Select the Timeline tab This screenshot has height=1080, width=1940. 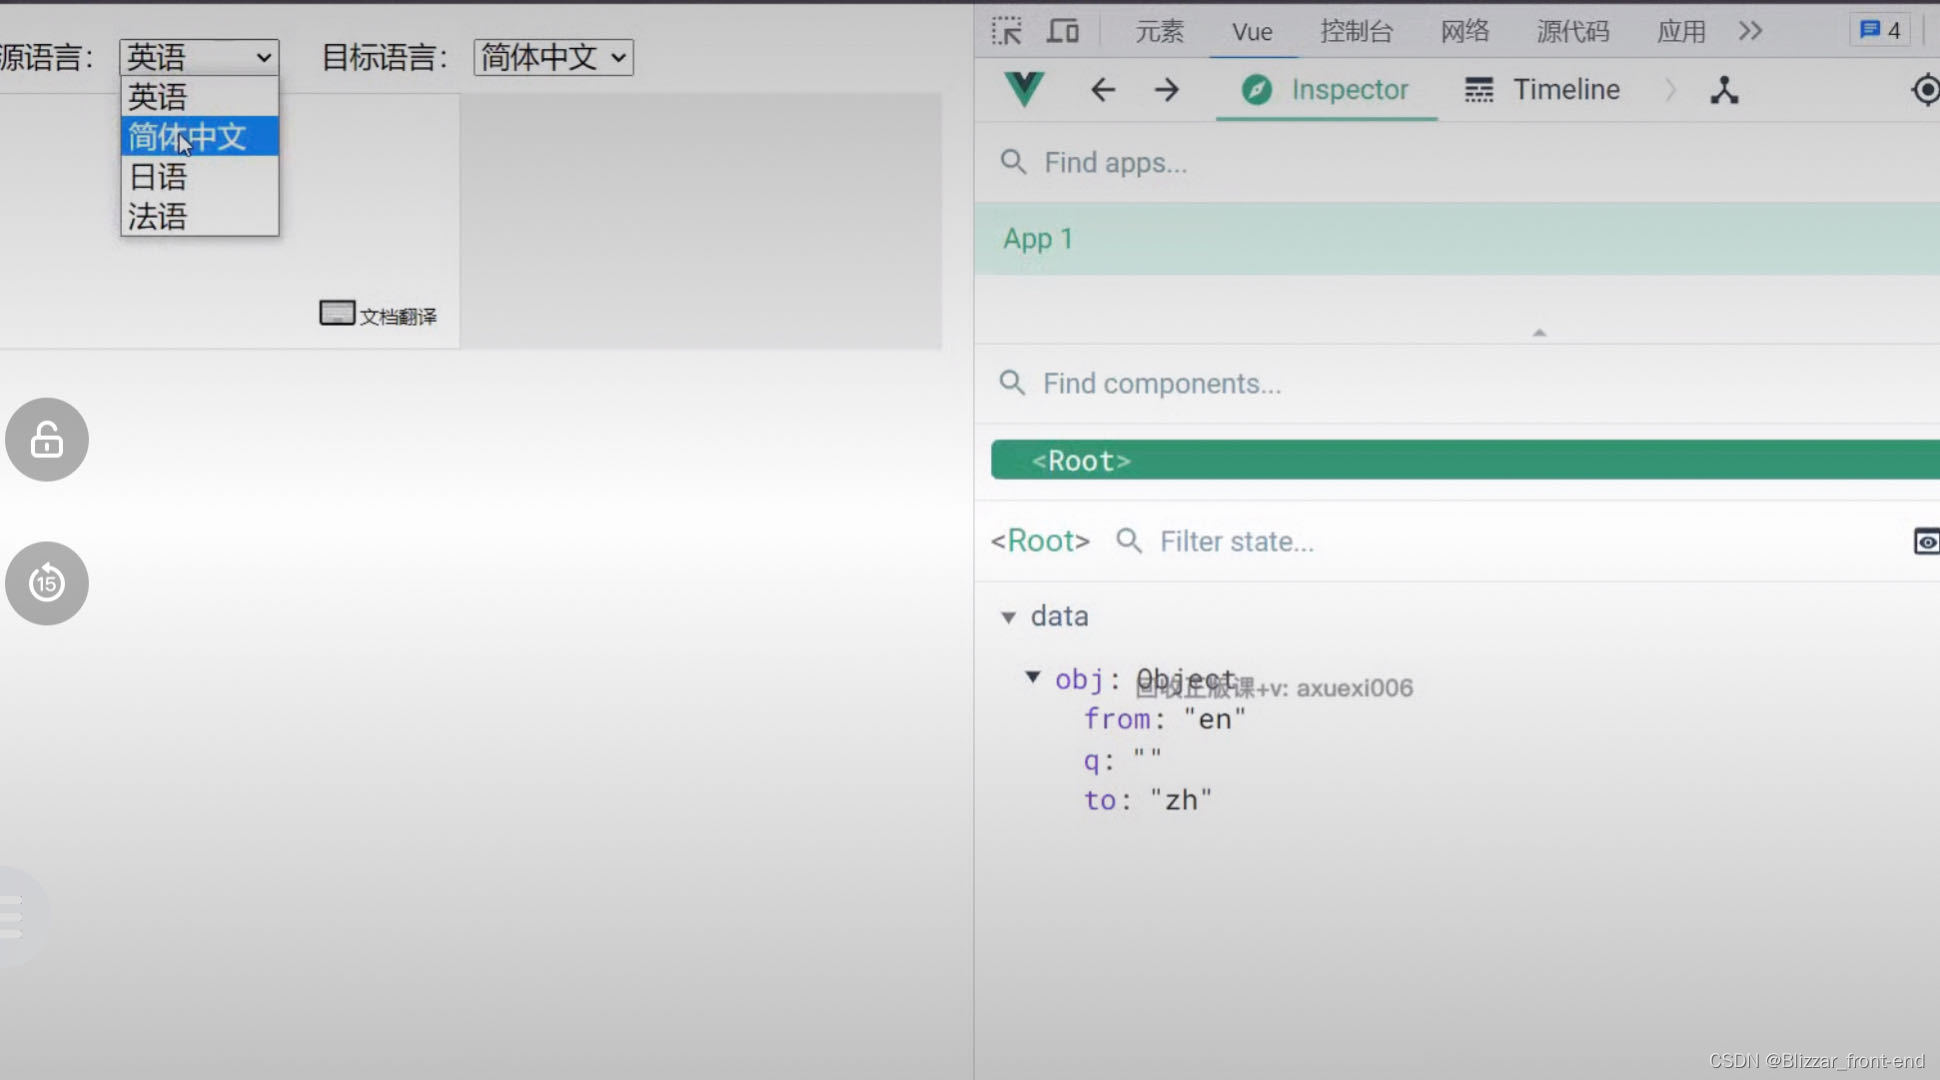click(1542, 90)
